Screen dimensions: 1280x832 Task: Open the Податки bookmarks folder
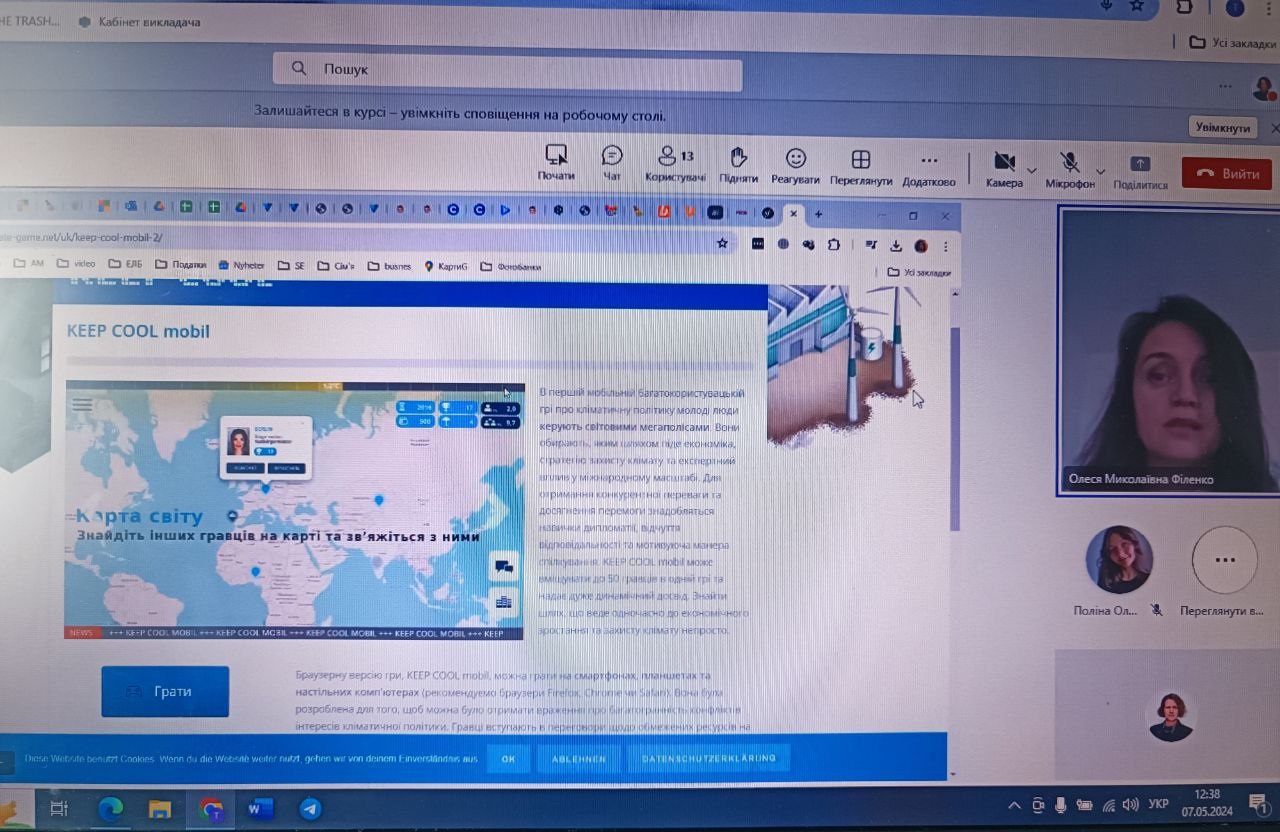pos(180,265)
